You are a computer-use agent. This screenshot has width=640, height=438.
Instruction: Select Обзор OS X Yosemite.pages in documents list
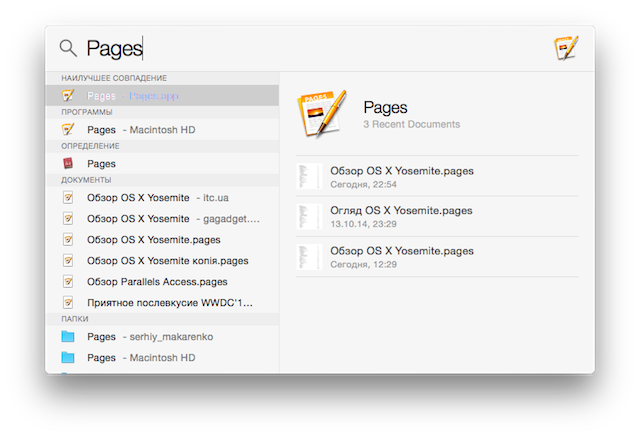pos(162,240)
